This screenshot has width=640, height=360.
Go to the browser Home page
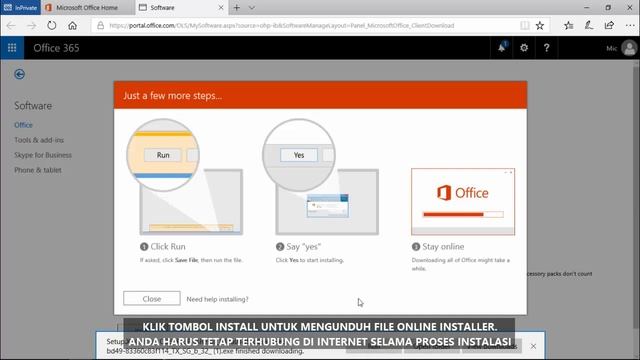tap(72, 25)
